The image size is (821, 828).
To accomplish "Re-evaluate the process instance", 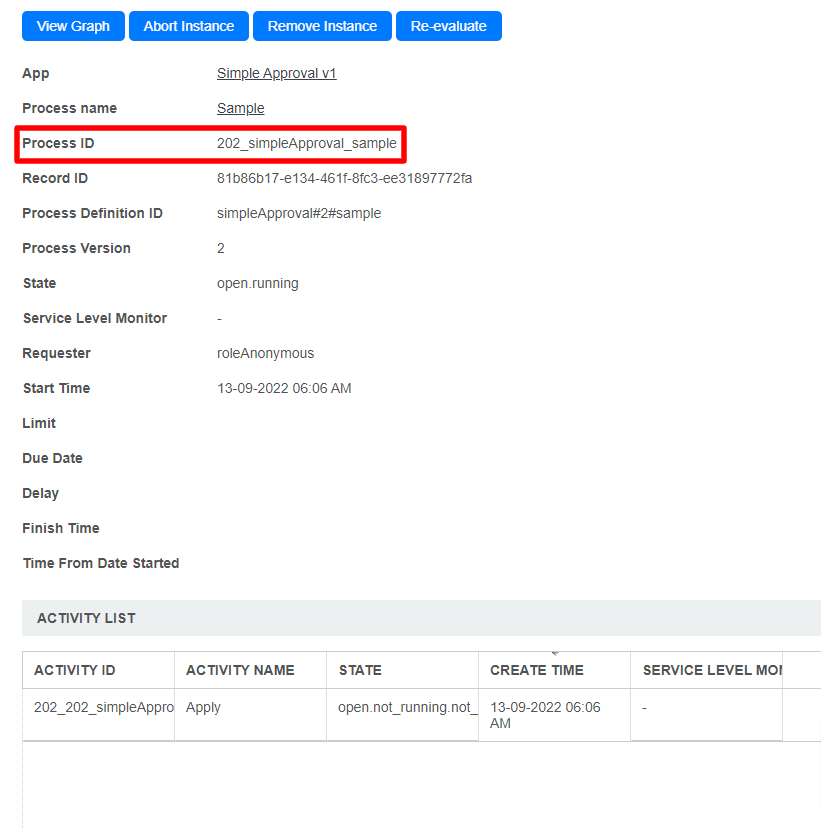I will (448, 26).
